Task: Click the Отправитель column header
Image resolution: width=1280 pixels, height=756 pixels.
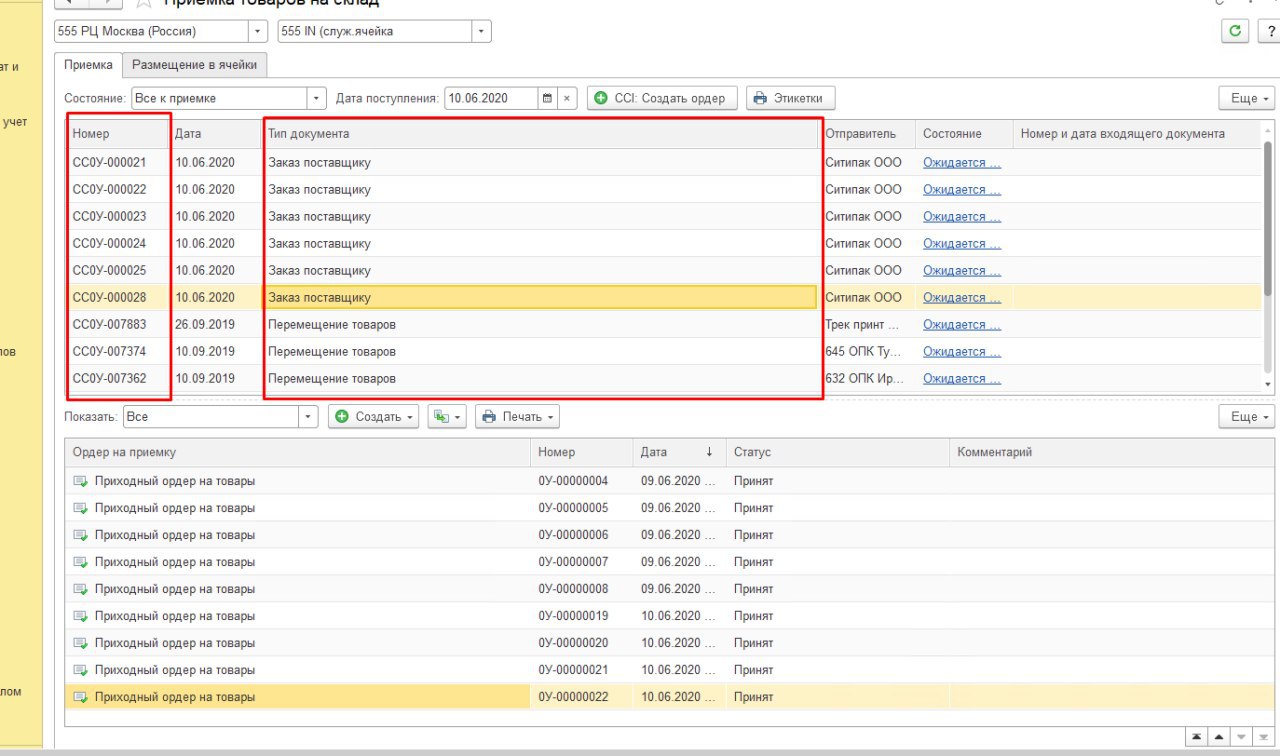Action: coord(867,133)
